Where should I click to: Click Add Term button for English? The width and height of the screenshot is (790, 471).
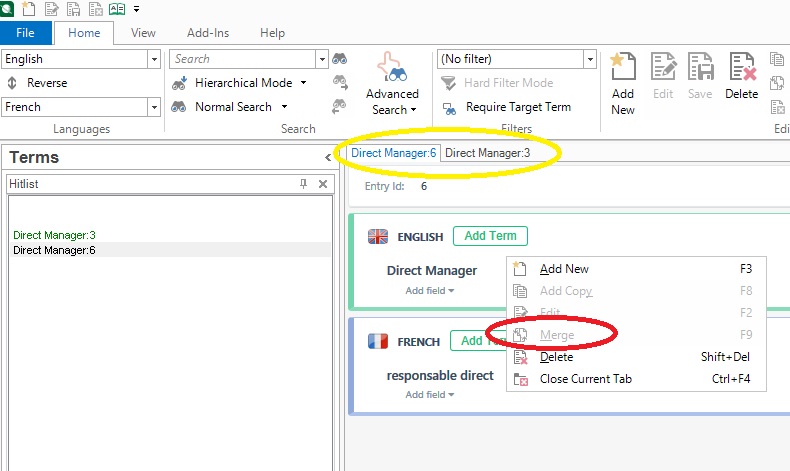click(490, 236)
